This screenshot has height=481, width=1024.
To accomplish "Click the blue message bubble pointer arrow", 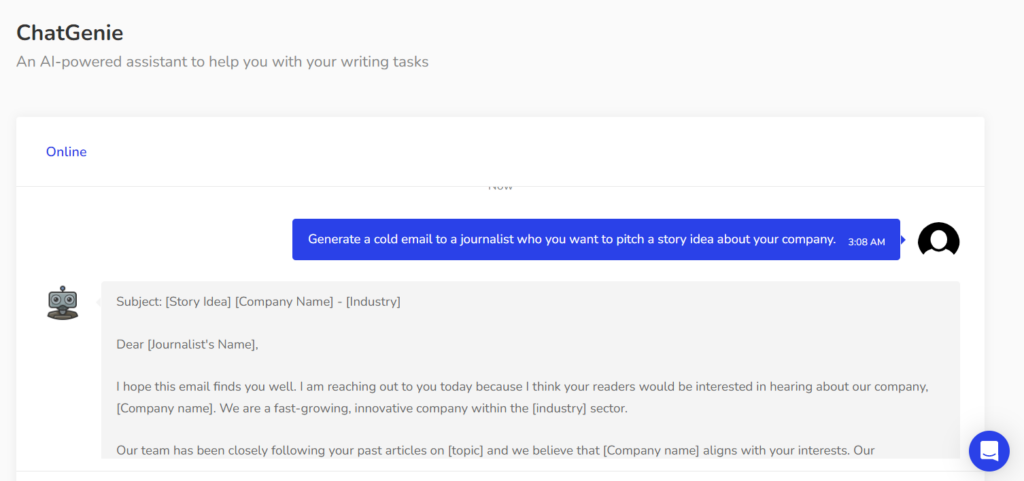I will pyautogui.click(x=903, y=240).
